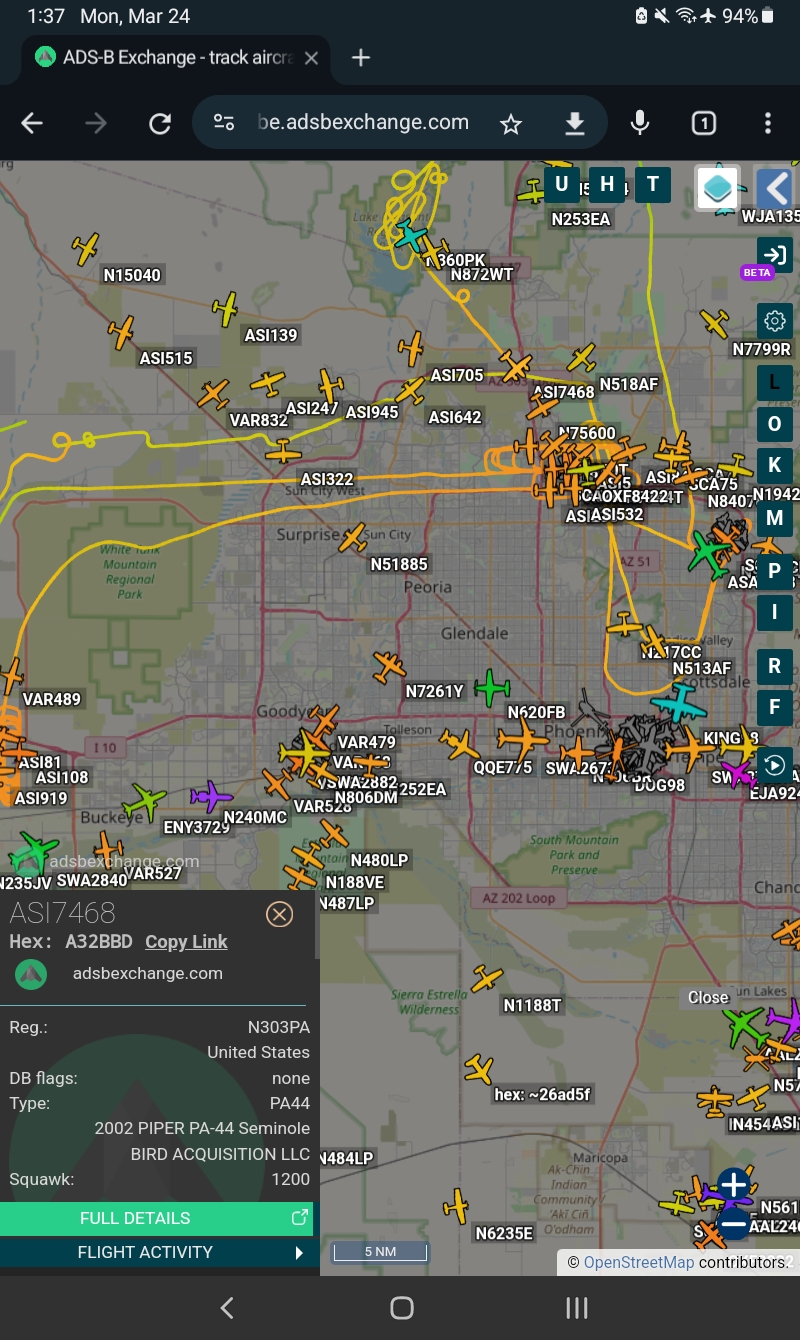Click the ASI7468 callsign heading
800x1340 pixels.
click(62, 913)
